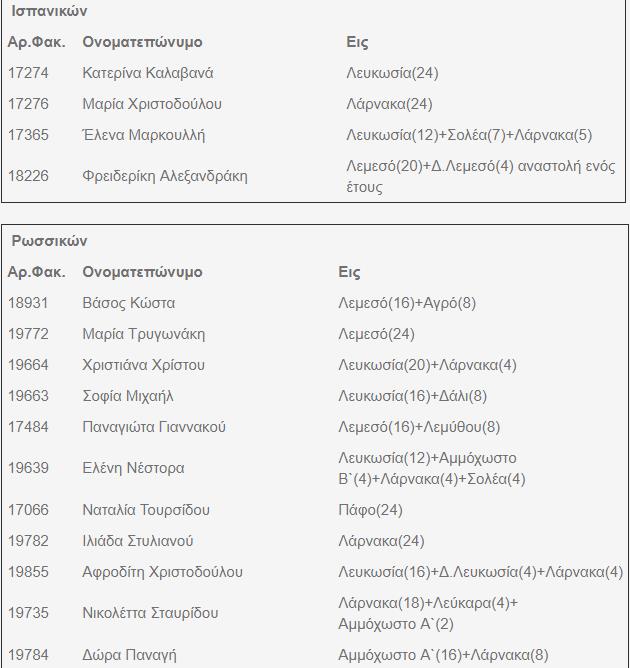Viewport: 630px width, 668px height.
Task: Click file number 18226
Action: click(x=28, y=176)
